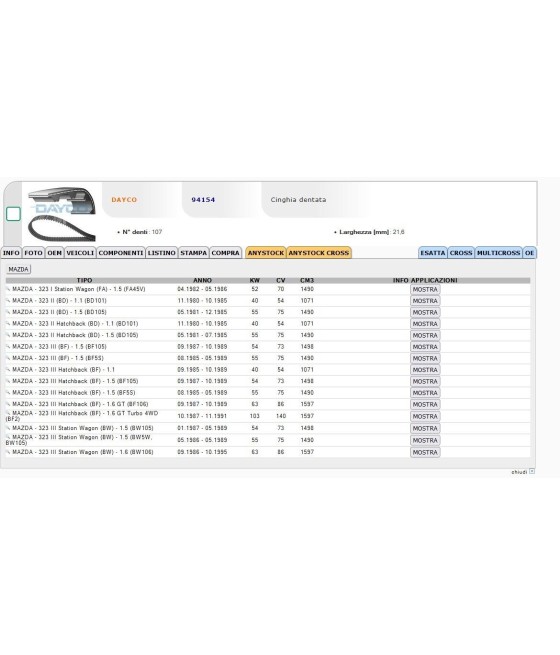Click MOSTRA for 1.6 GT Turbo 4WD row
Screen dimensions: 560x655
(425, 416)
